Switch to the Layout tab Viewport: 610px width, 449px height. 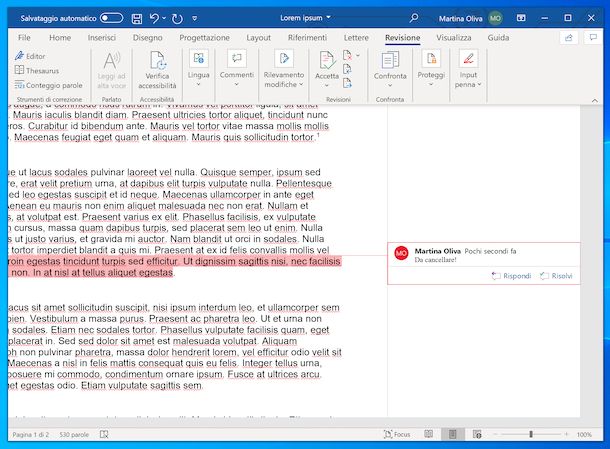pos(258,38)
